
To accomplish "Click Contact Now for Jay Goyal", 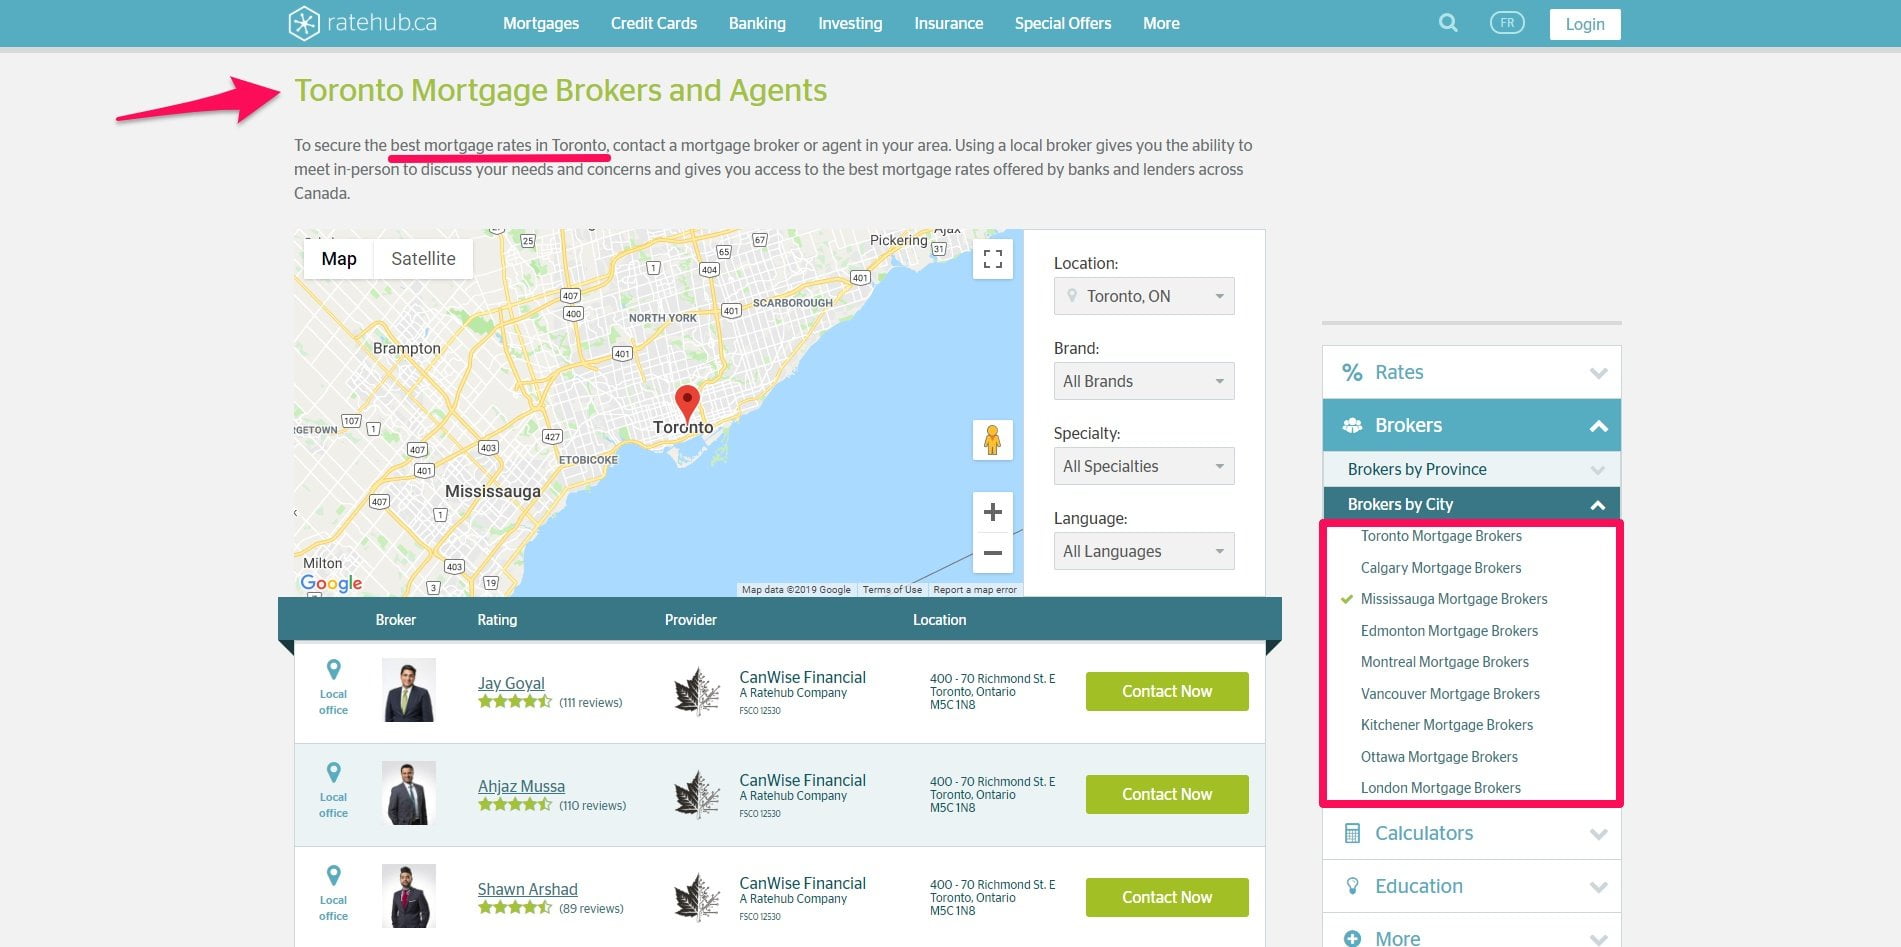I will [x=1167, y=691].
